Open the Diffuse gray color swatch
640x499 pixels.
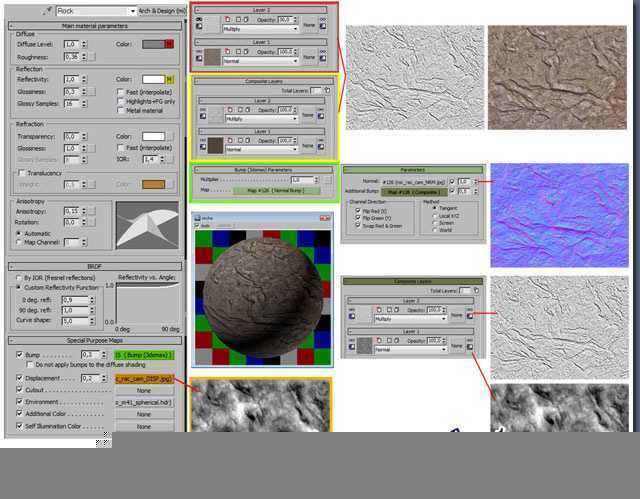click(x=153, y=44)
